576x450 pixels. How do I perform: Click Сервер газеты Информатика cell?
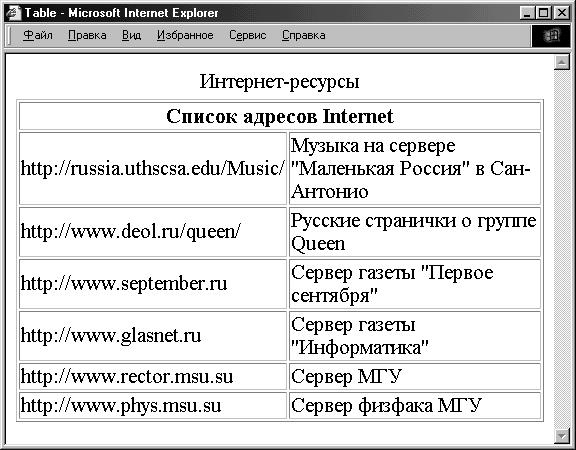pos(415,336)
